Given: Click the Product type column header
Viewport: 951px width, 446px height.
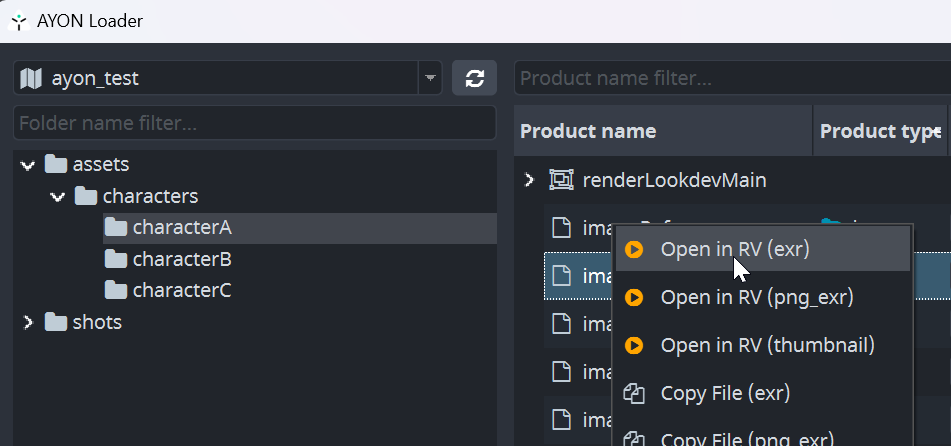Looking at the screenshot, I should (x=872, y=131).
